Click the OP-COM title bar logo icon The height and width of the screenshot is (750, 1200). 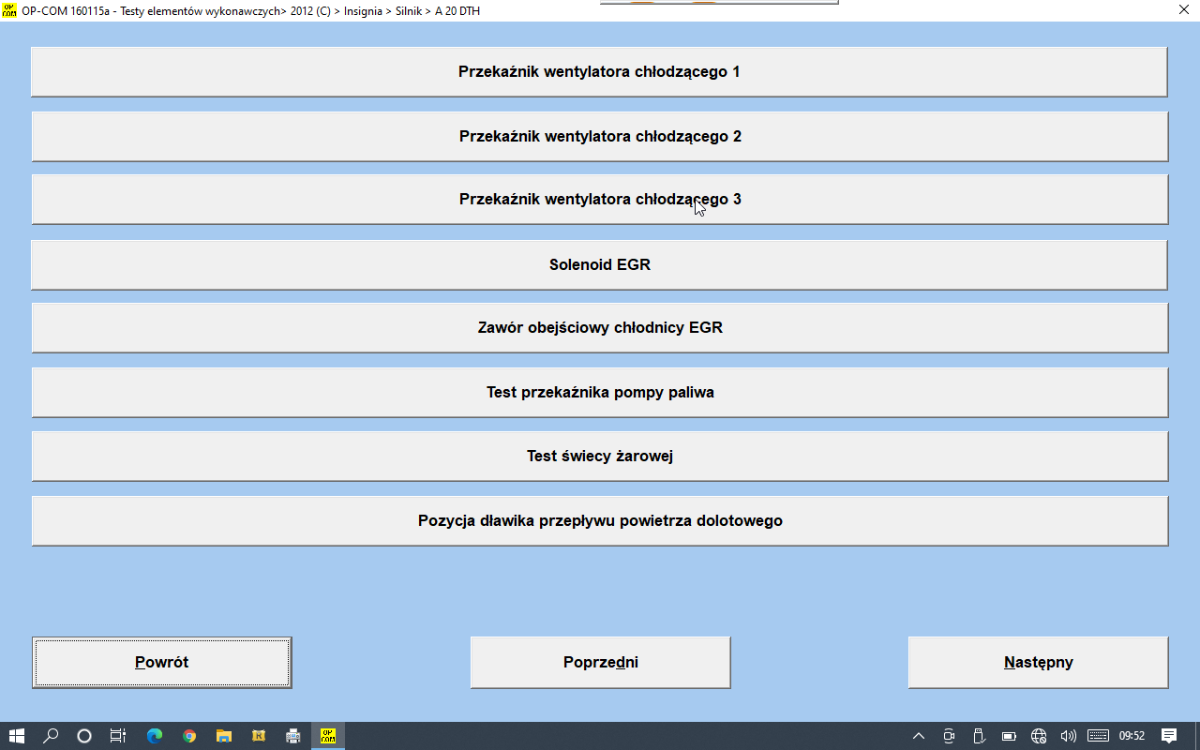[x=10, y=9]
